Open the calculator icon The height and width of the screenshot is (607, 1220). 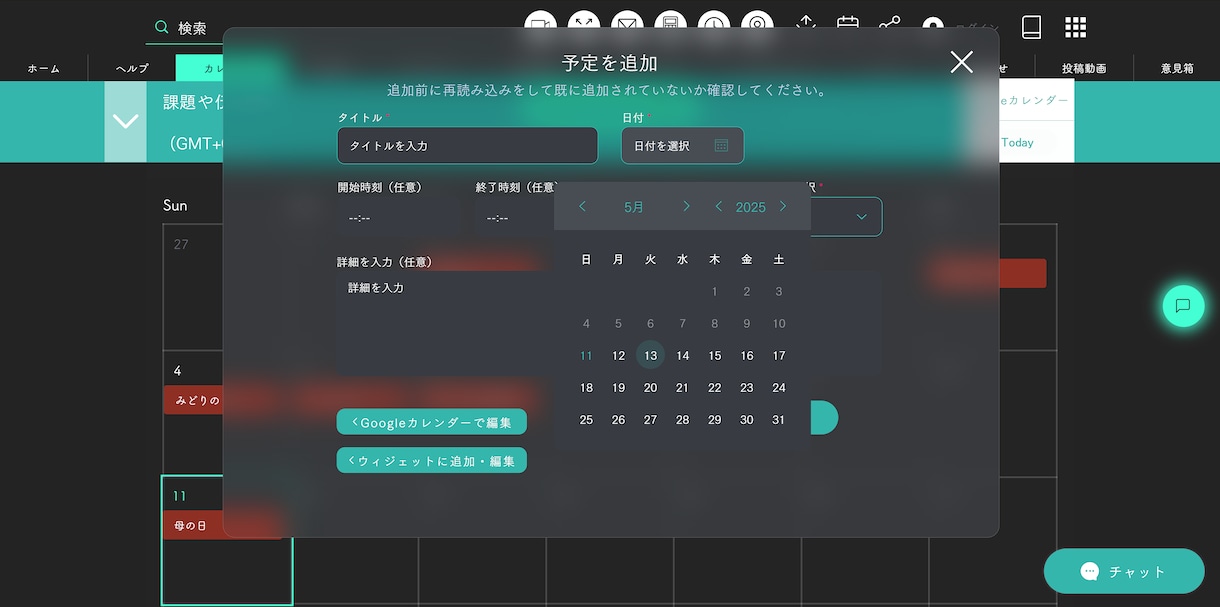click(x=670, y=25)
